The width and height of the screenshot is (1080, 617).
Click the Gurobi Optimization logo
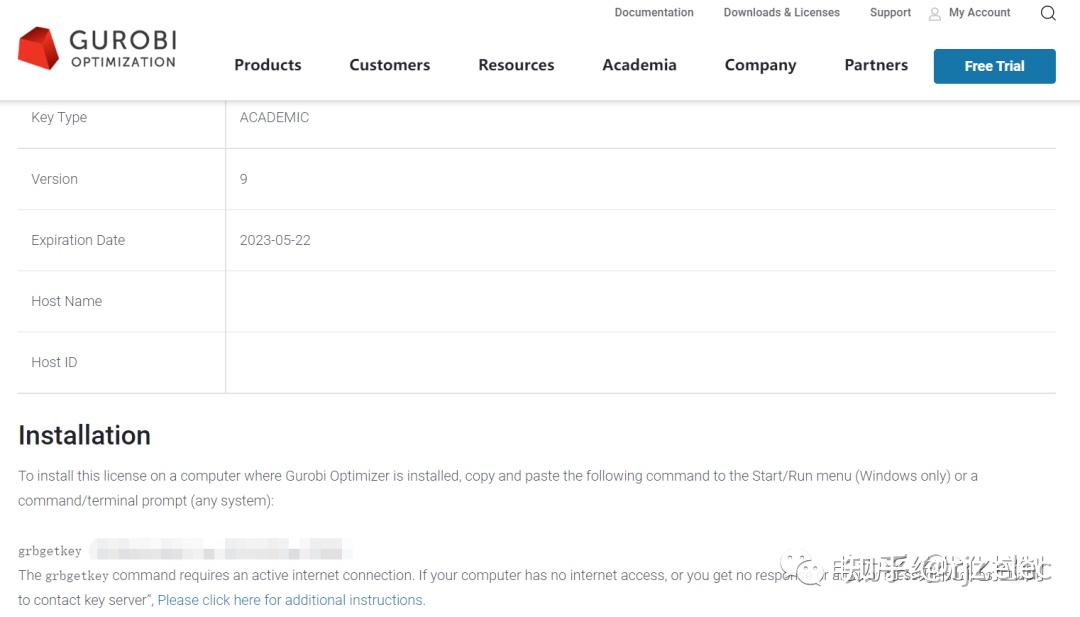[97, 48]
